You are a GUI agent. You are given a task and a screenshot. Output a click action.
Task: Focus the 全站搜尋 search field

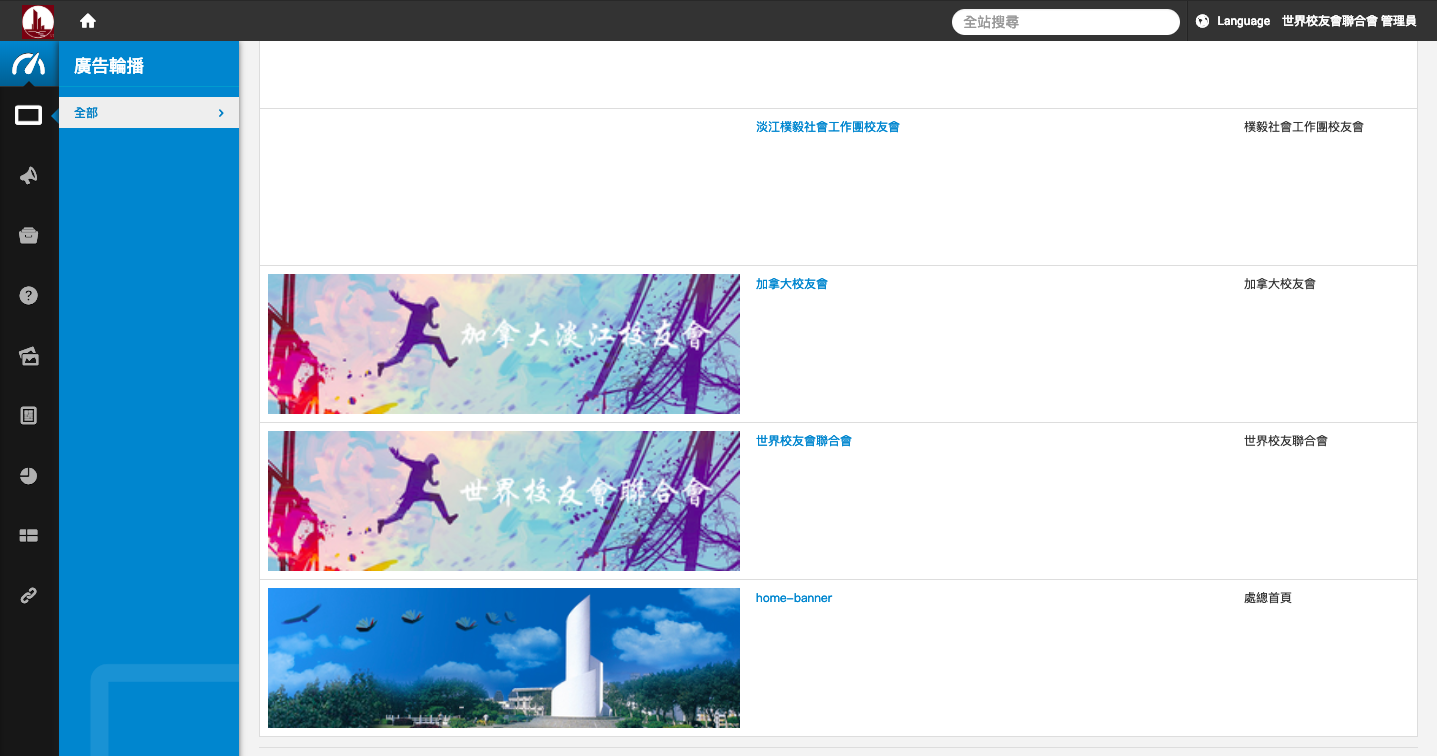[1066, 22]
